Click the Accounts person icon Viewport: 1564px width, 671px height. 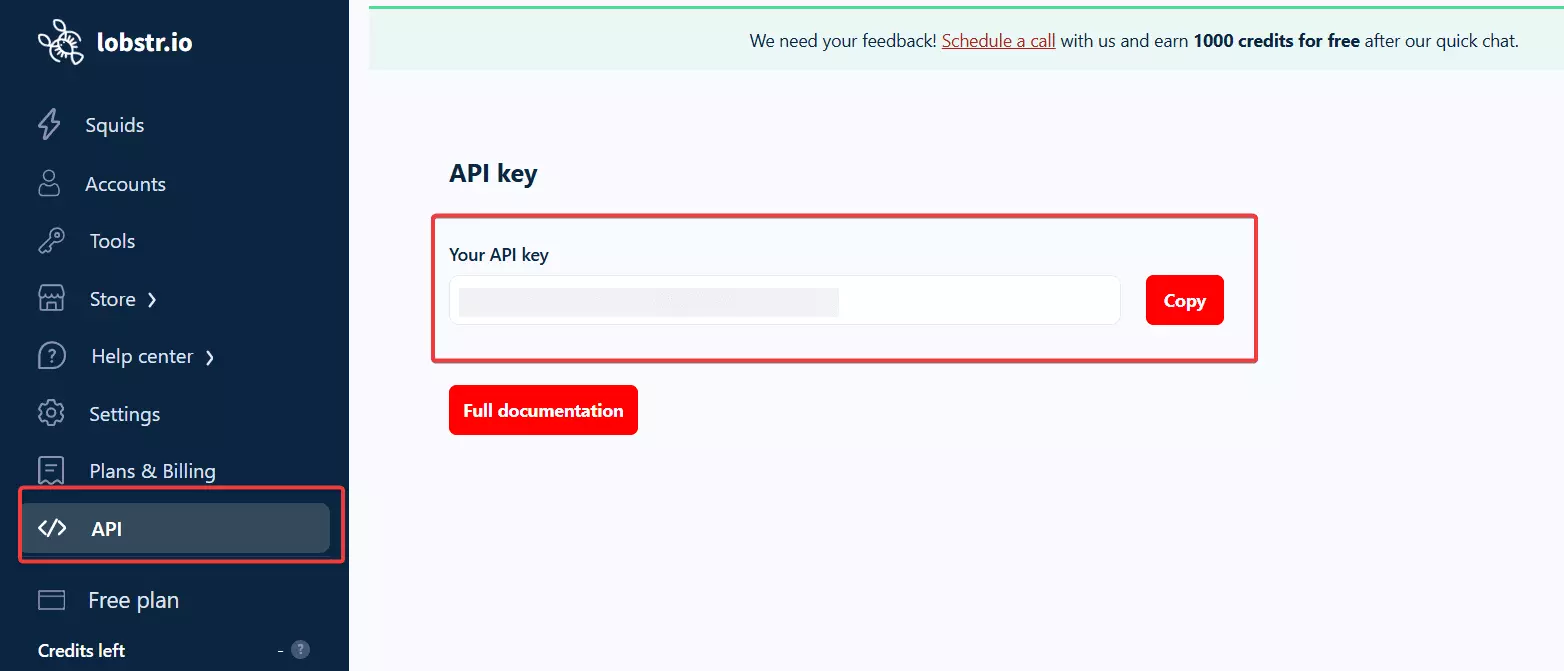49,184
